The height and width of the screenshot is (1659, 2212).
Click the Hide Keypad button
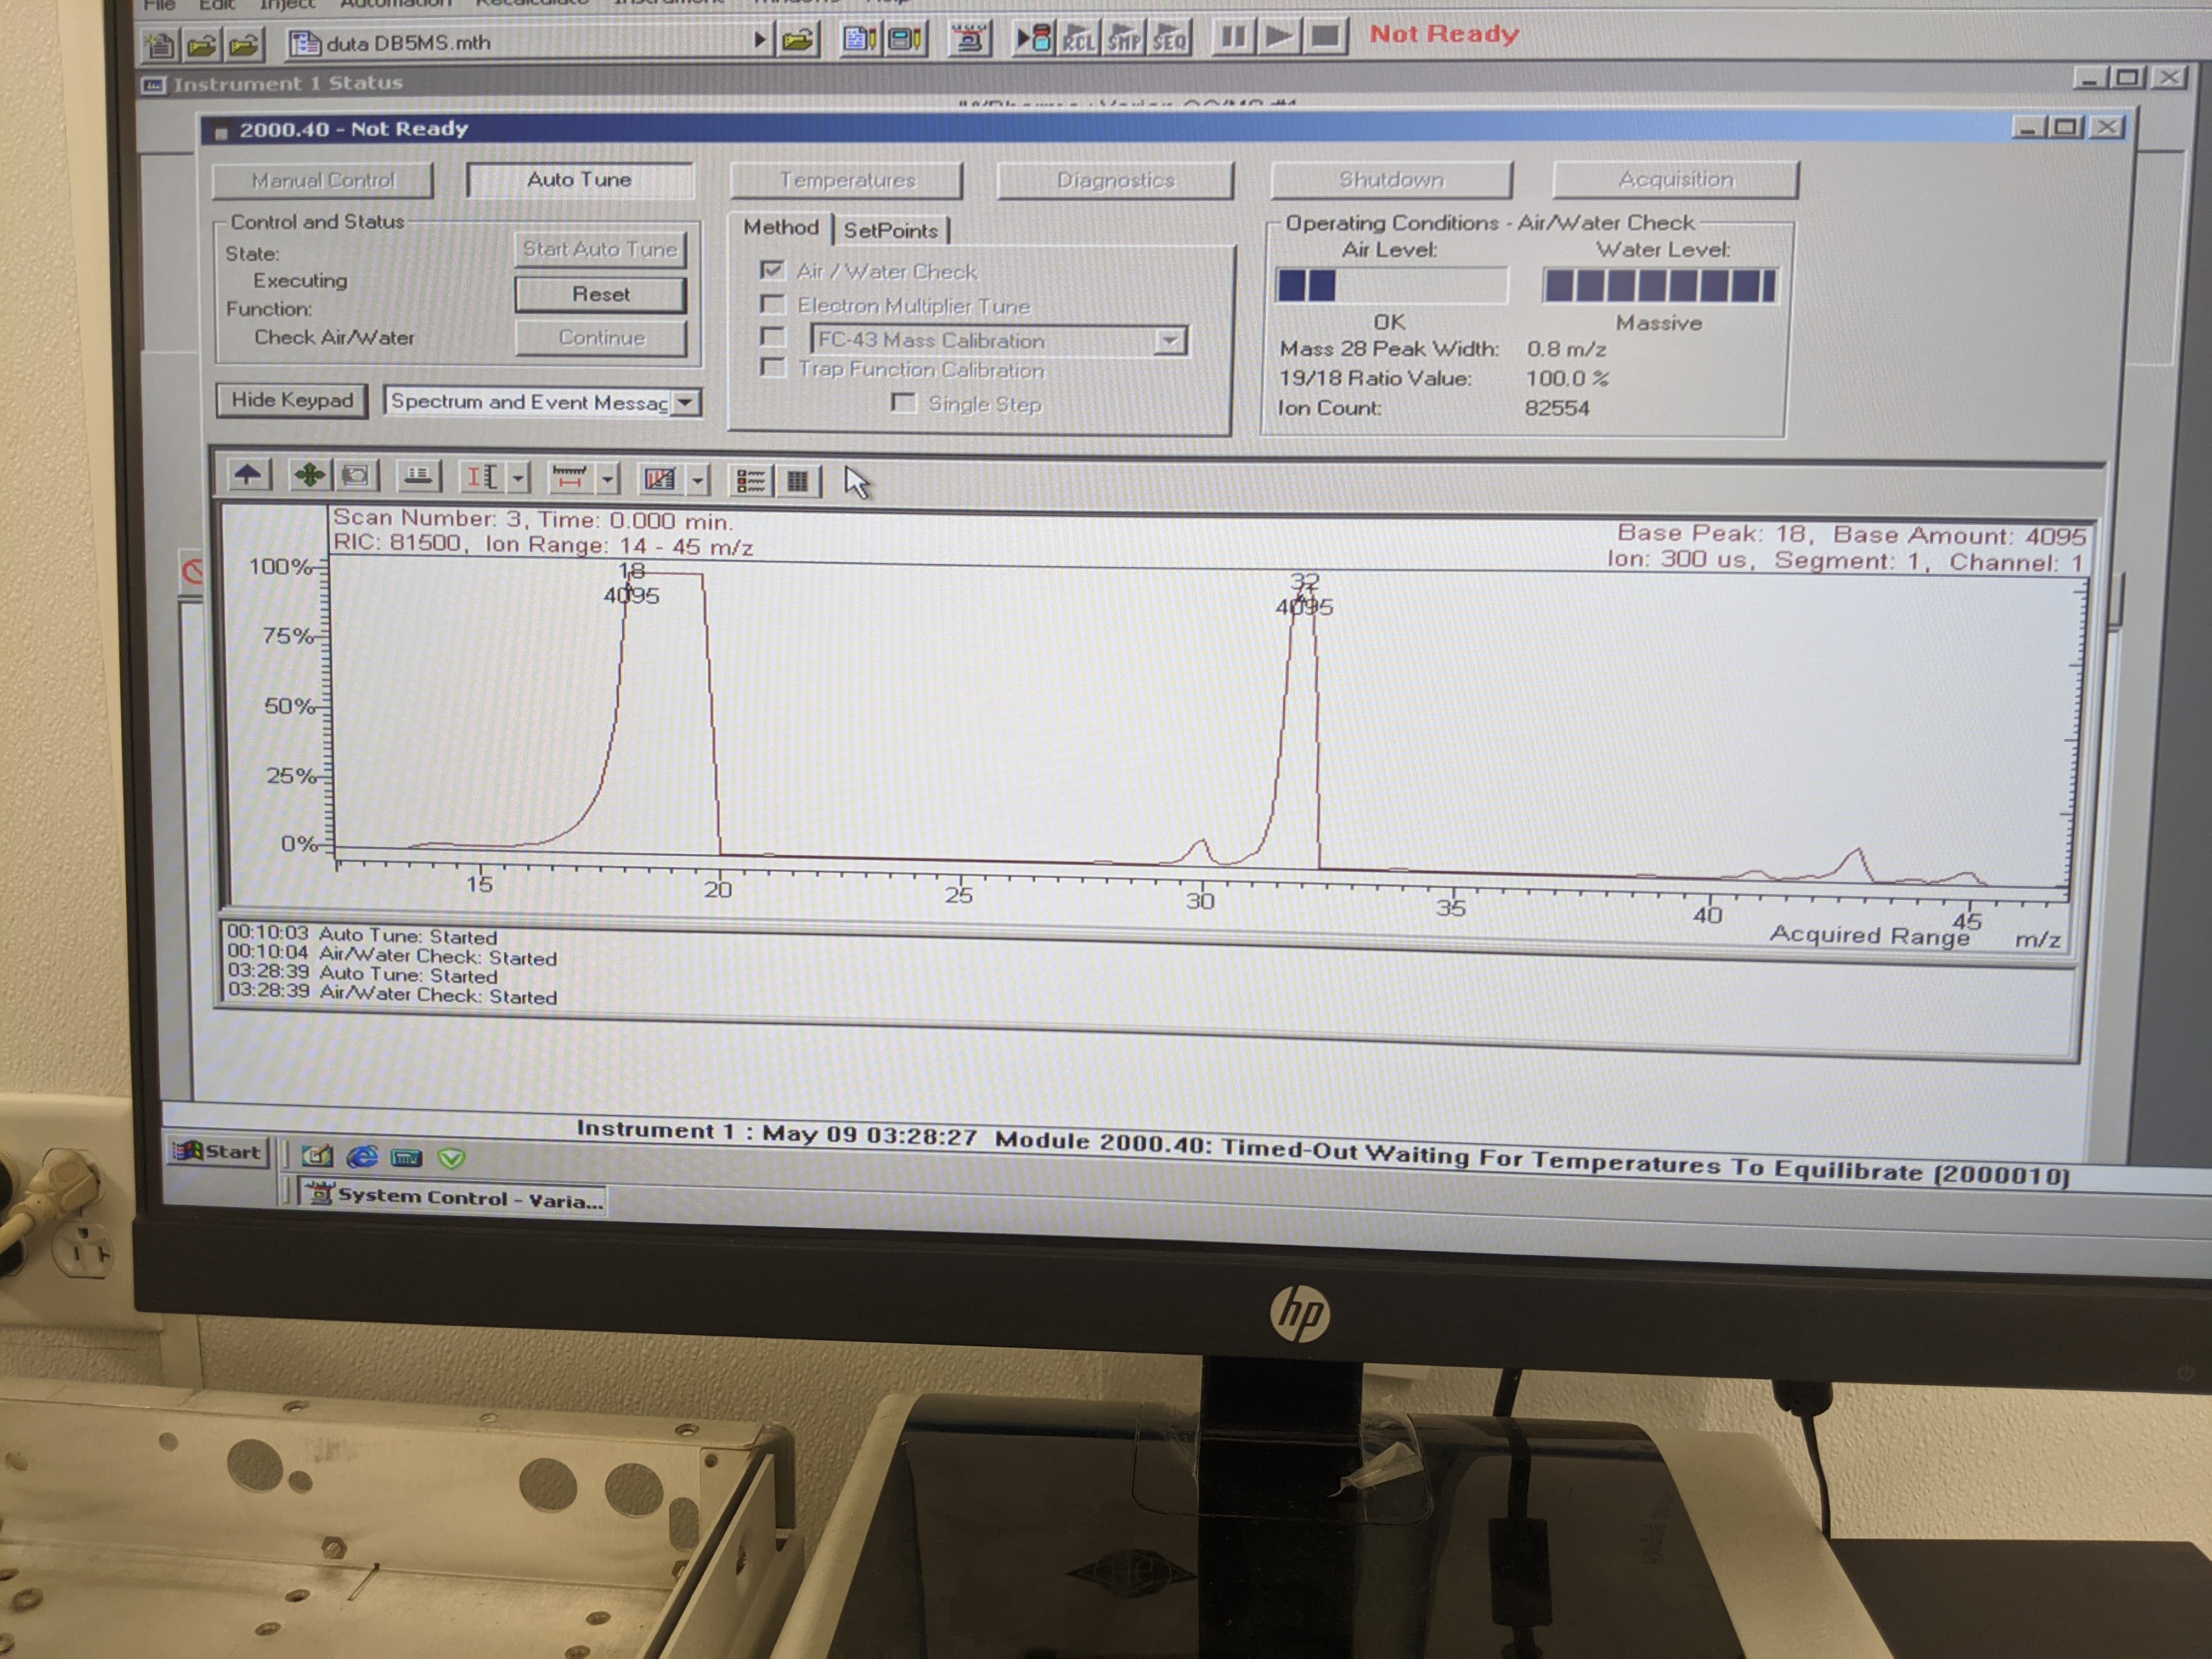[292, 400]
